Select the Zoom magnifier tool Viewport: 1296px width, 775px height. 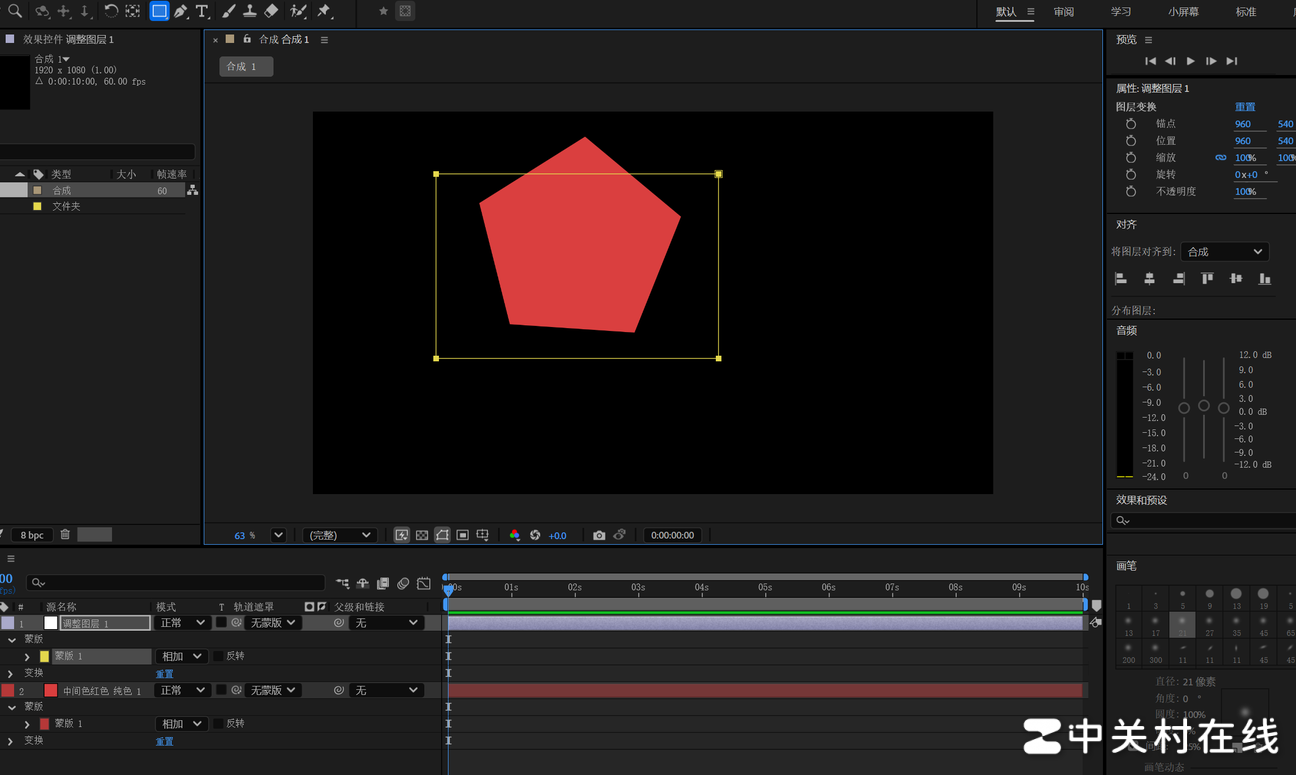coord(15,12)
